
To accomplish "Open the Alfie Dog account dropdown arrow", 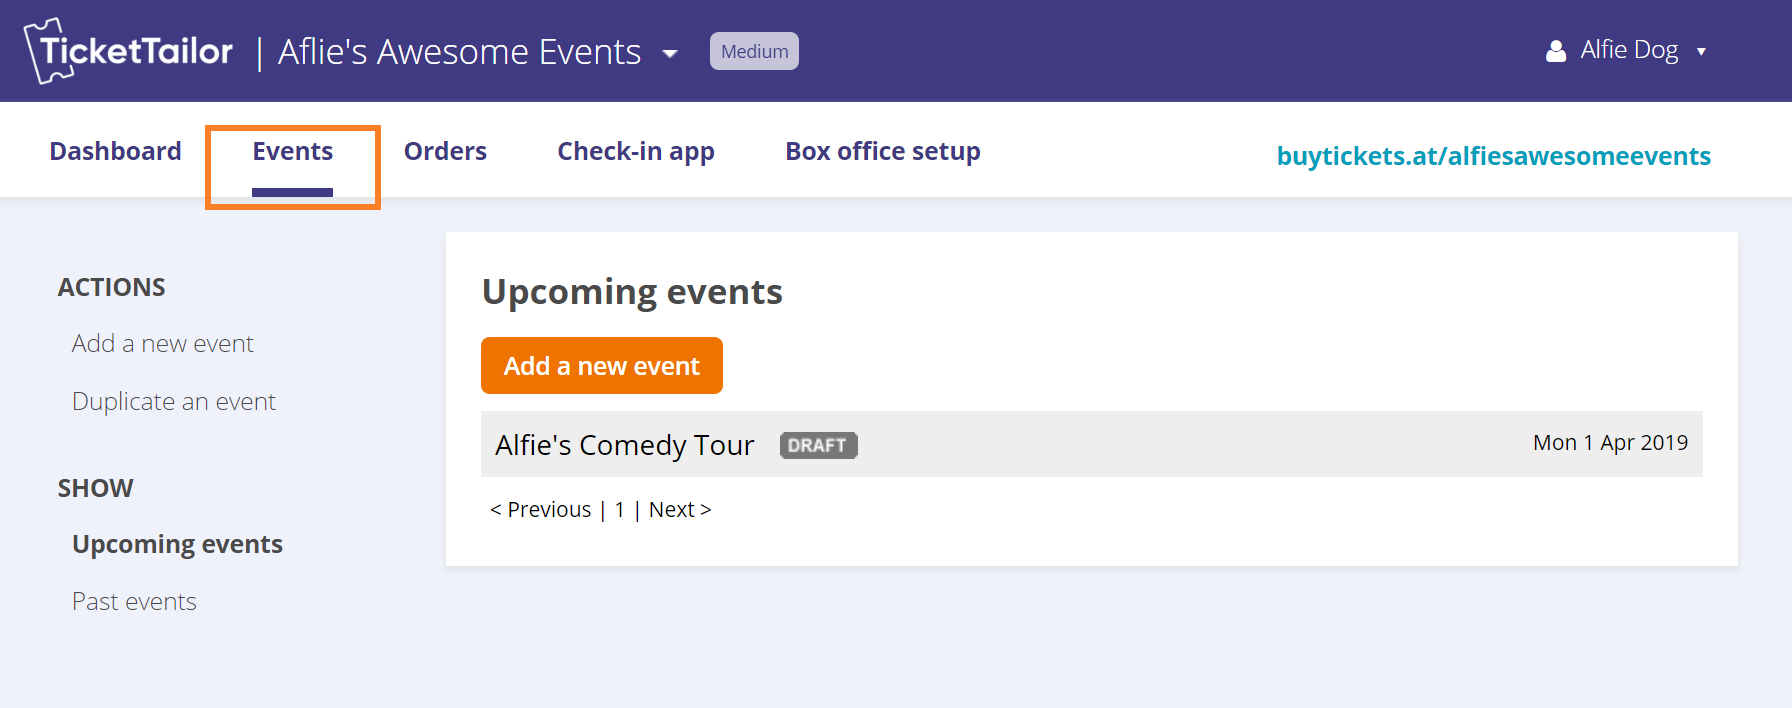I will coord(1701,52).
